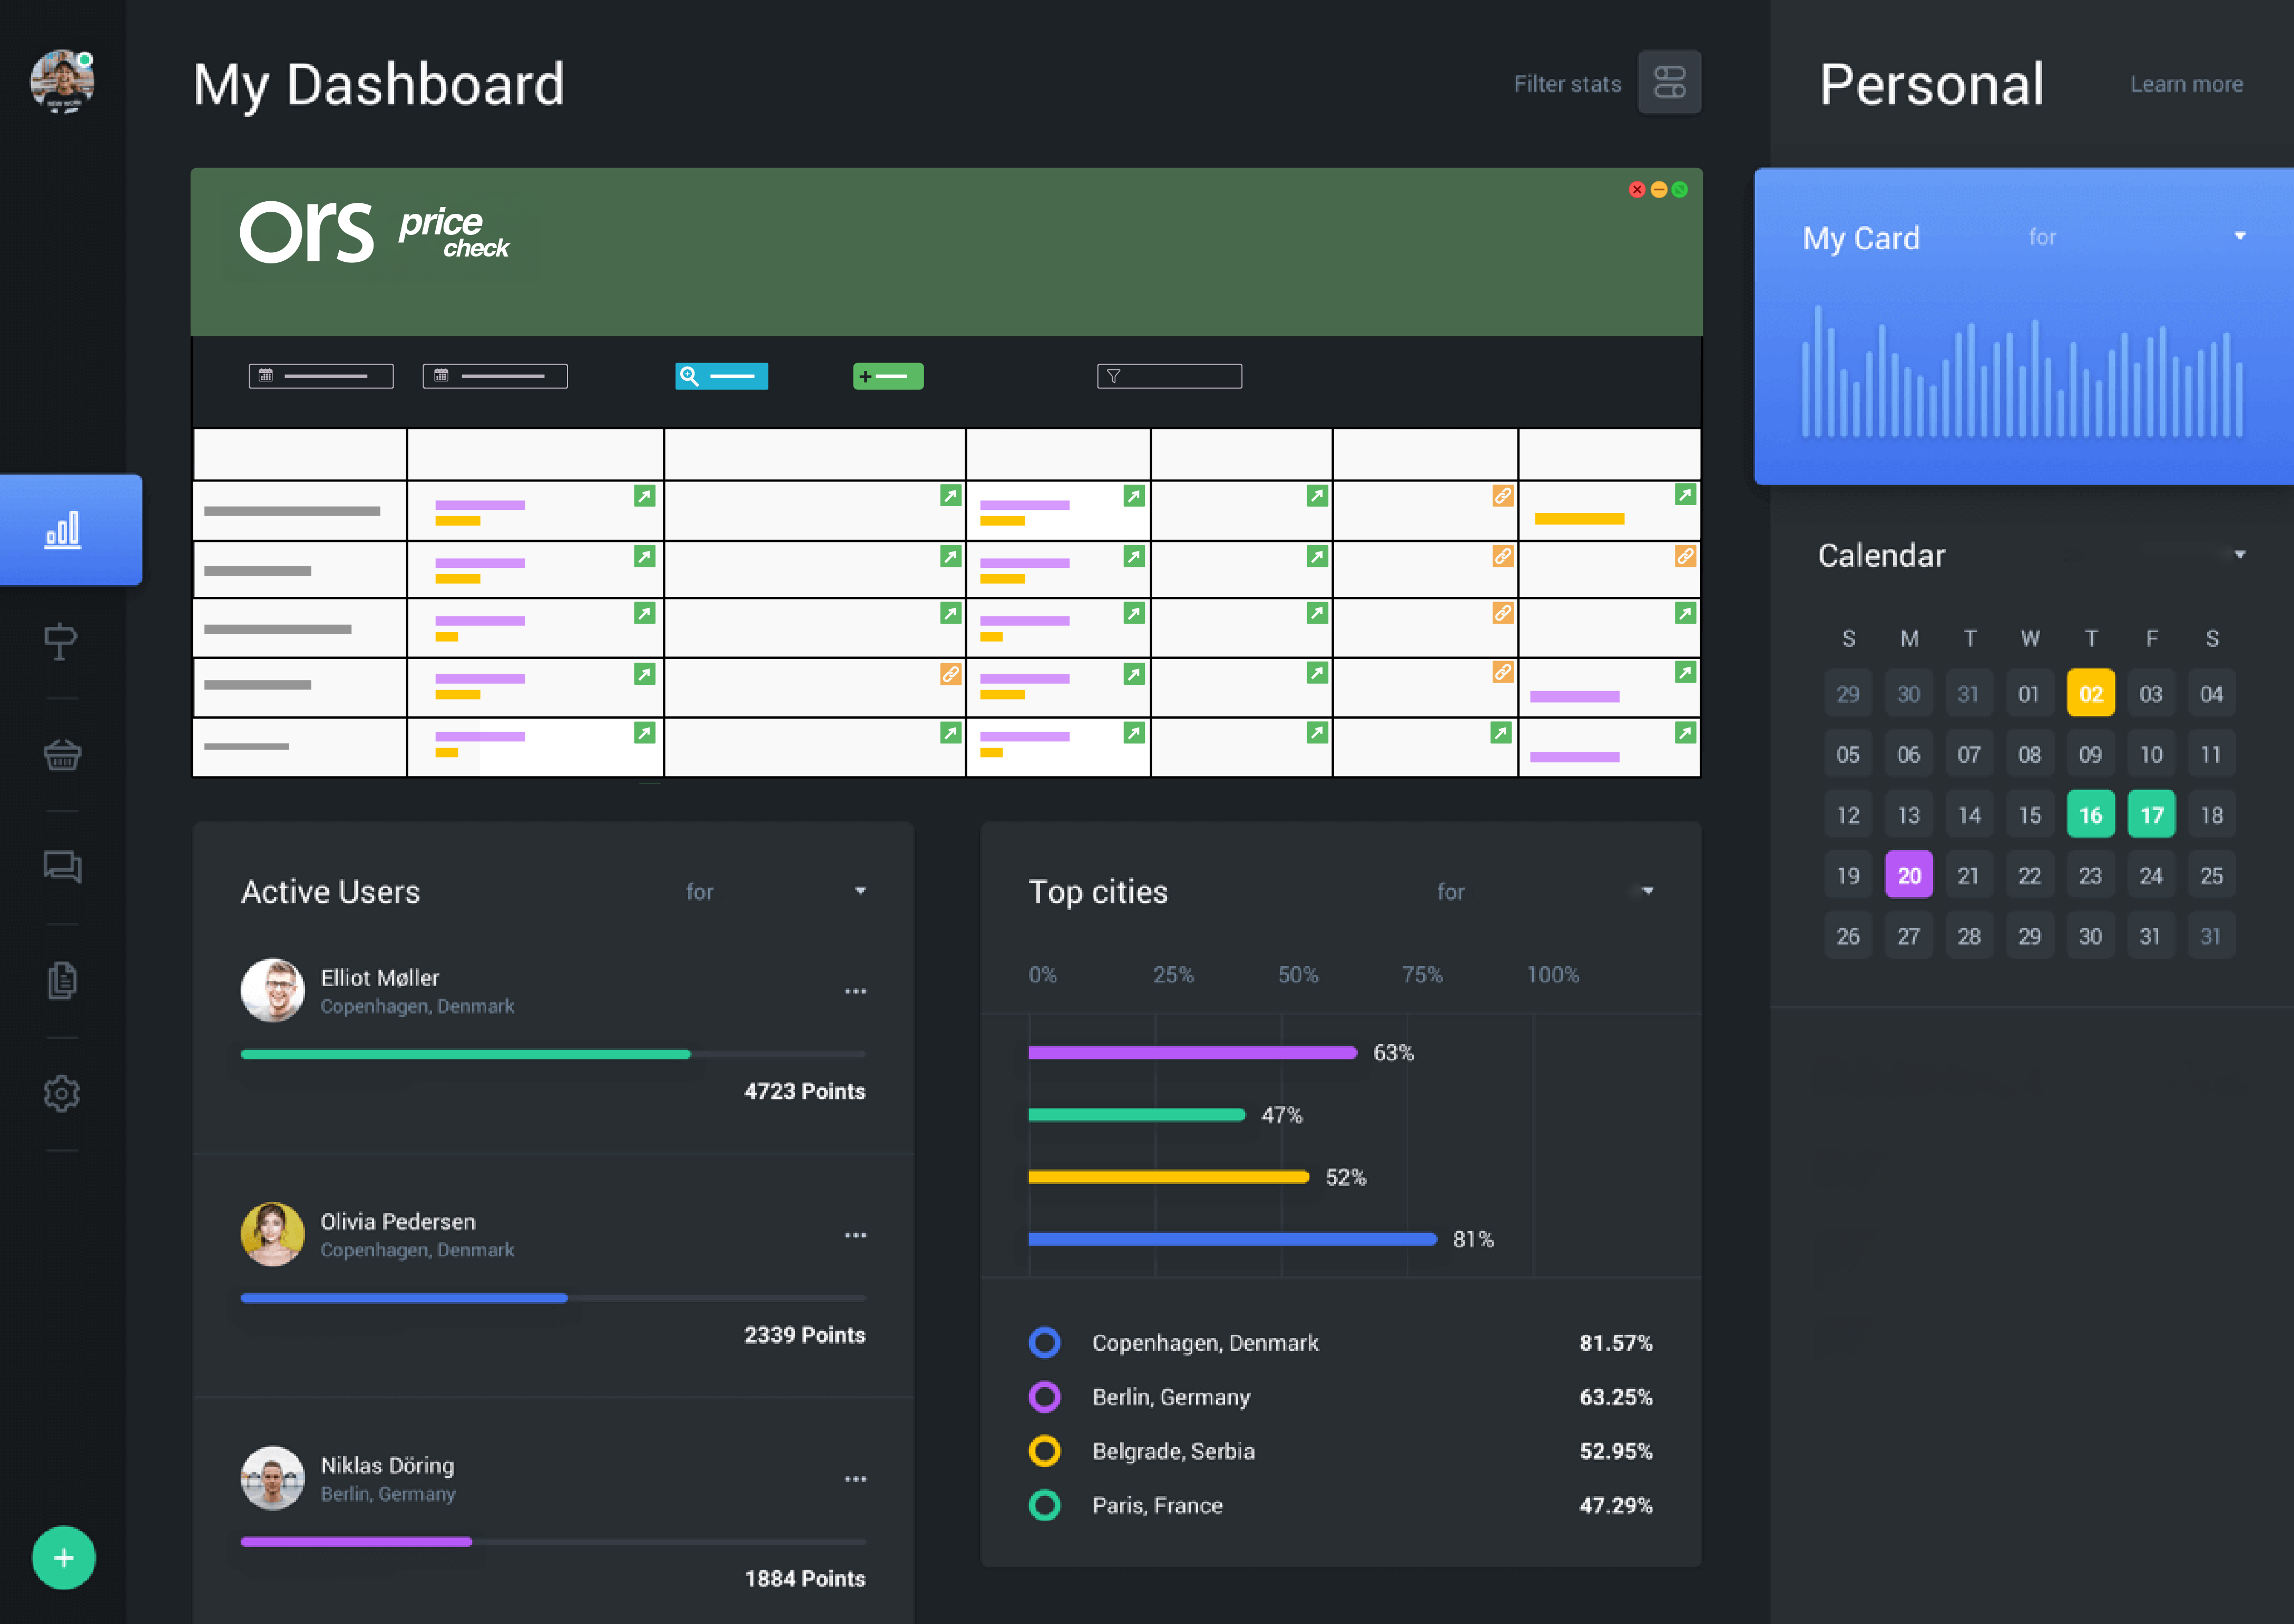
Task: Click the yellow minimize dot on ORS panel
Action: pyautogui.click(x=1658, y=189)
